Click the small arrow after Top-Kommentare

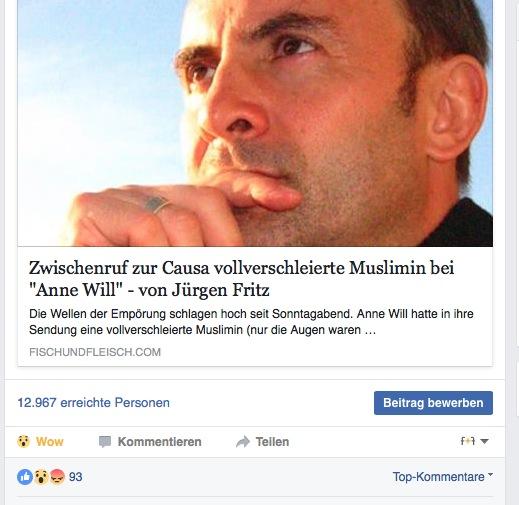490,474
